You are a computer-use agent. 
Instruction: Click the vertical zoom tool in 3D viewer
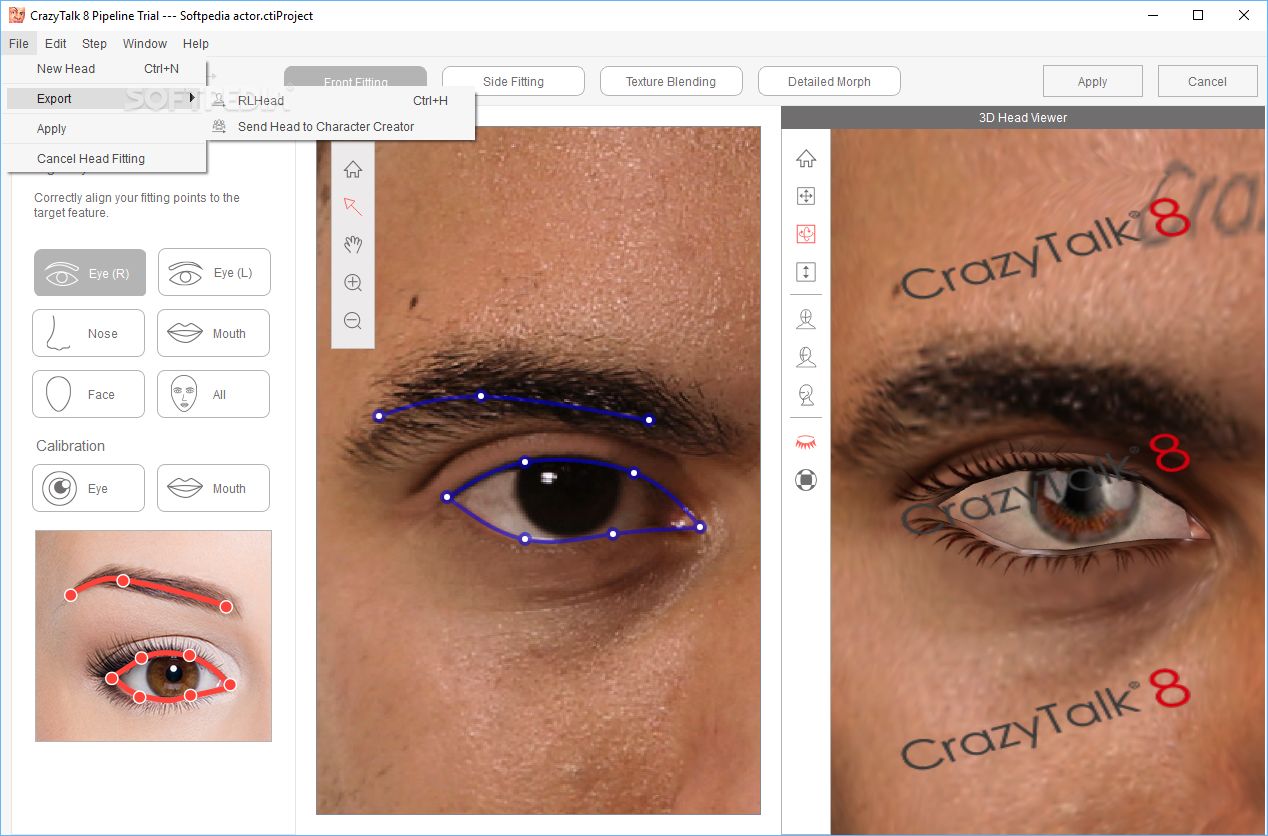(x=806, y=272)
